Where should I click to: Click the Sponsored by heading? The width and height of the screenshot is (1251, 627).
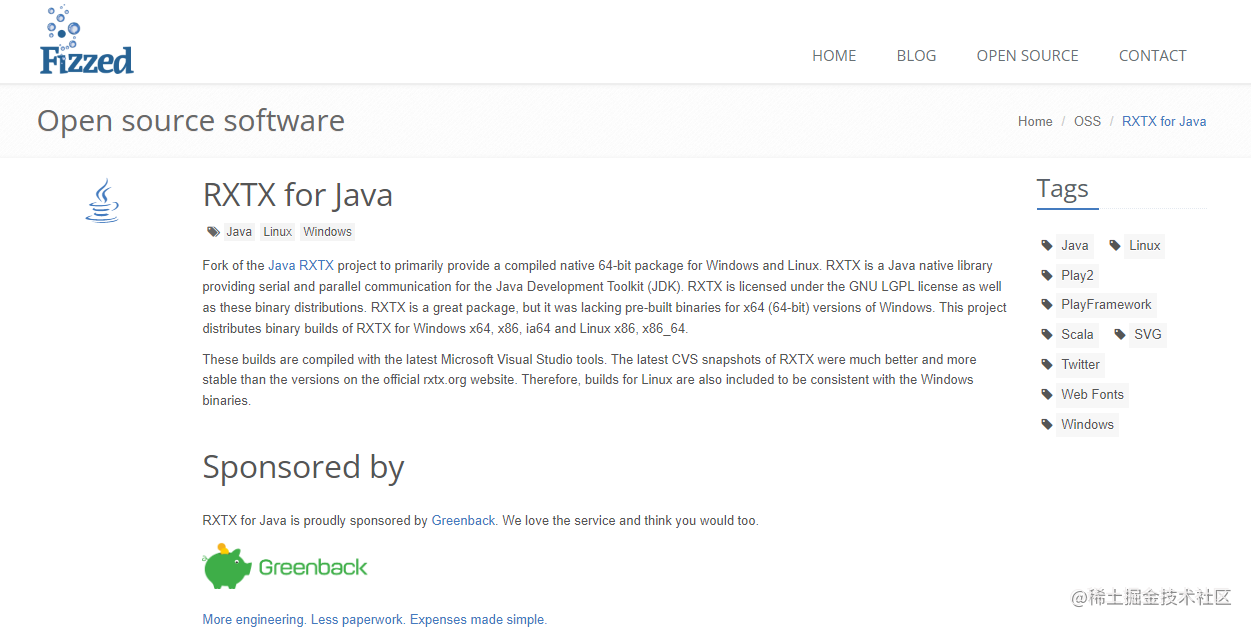303,467
